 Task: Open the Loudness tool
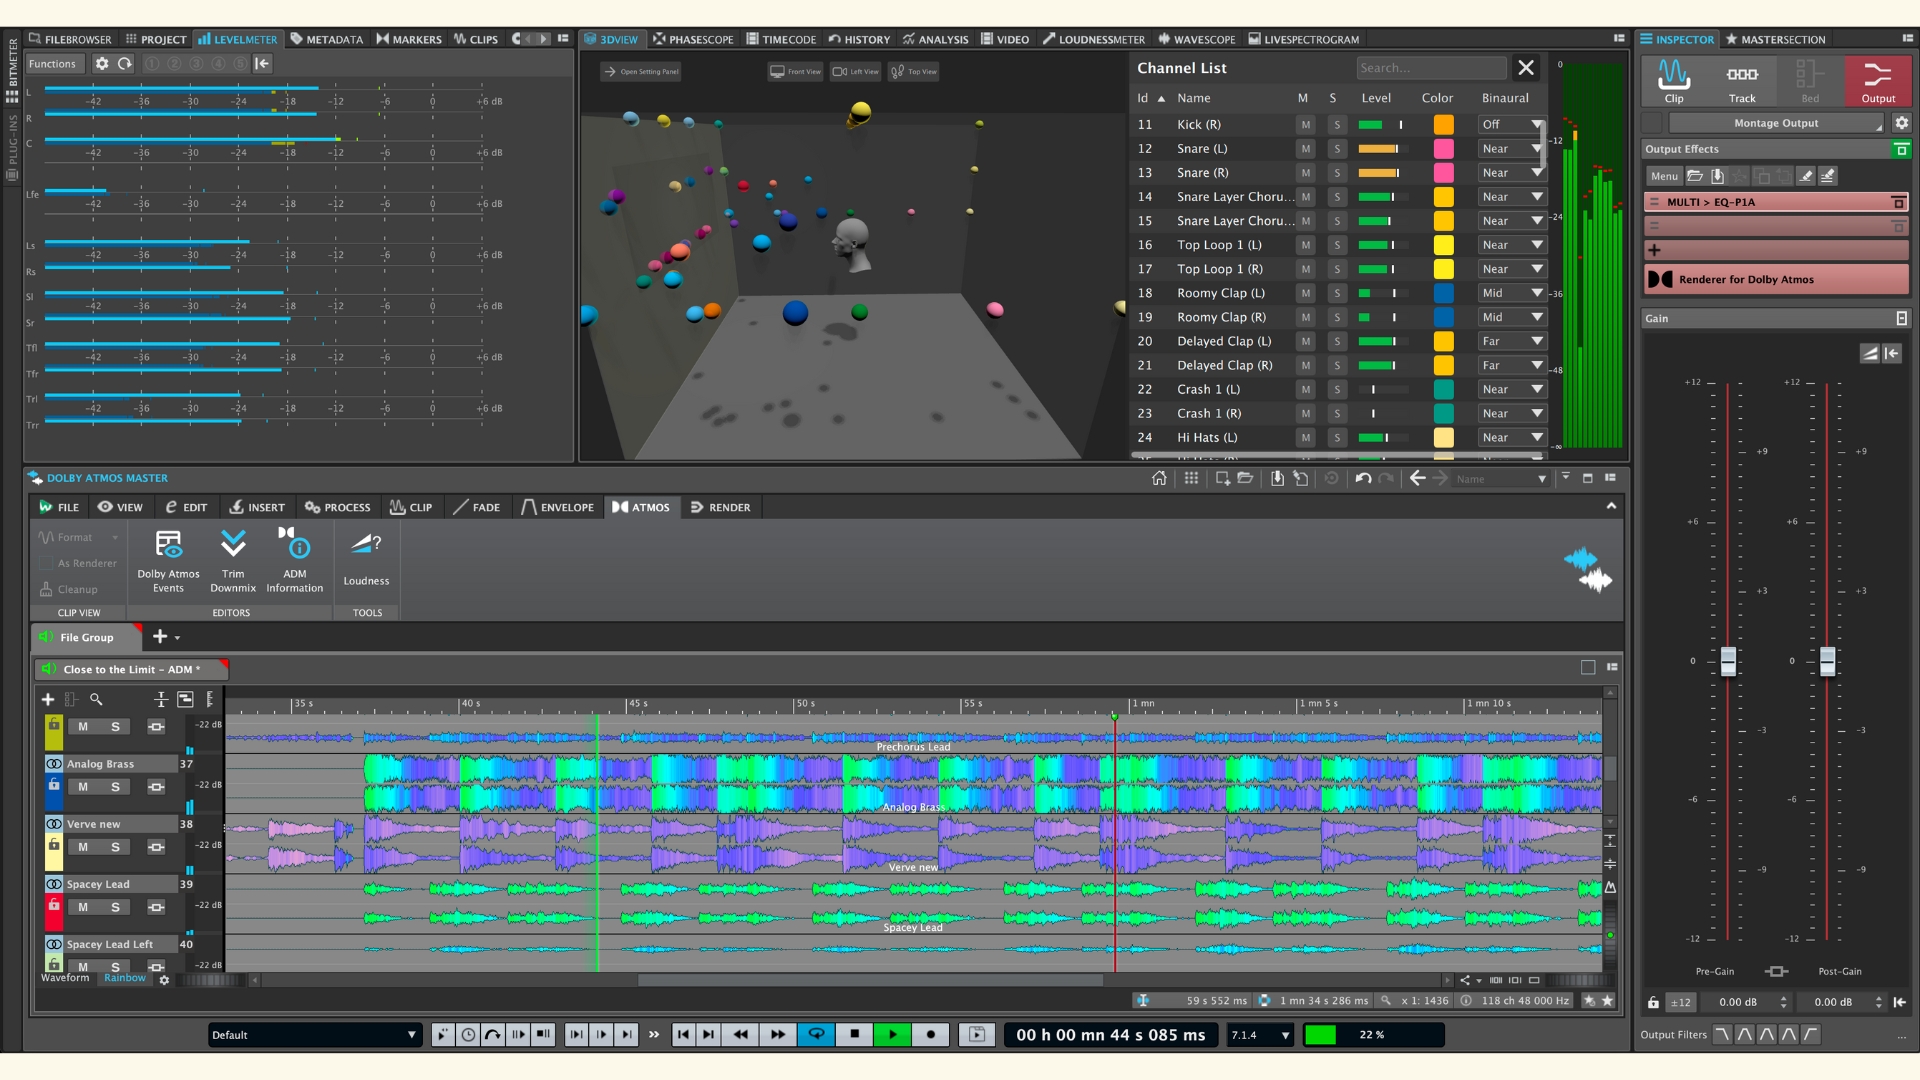pos(366,560)
